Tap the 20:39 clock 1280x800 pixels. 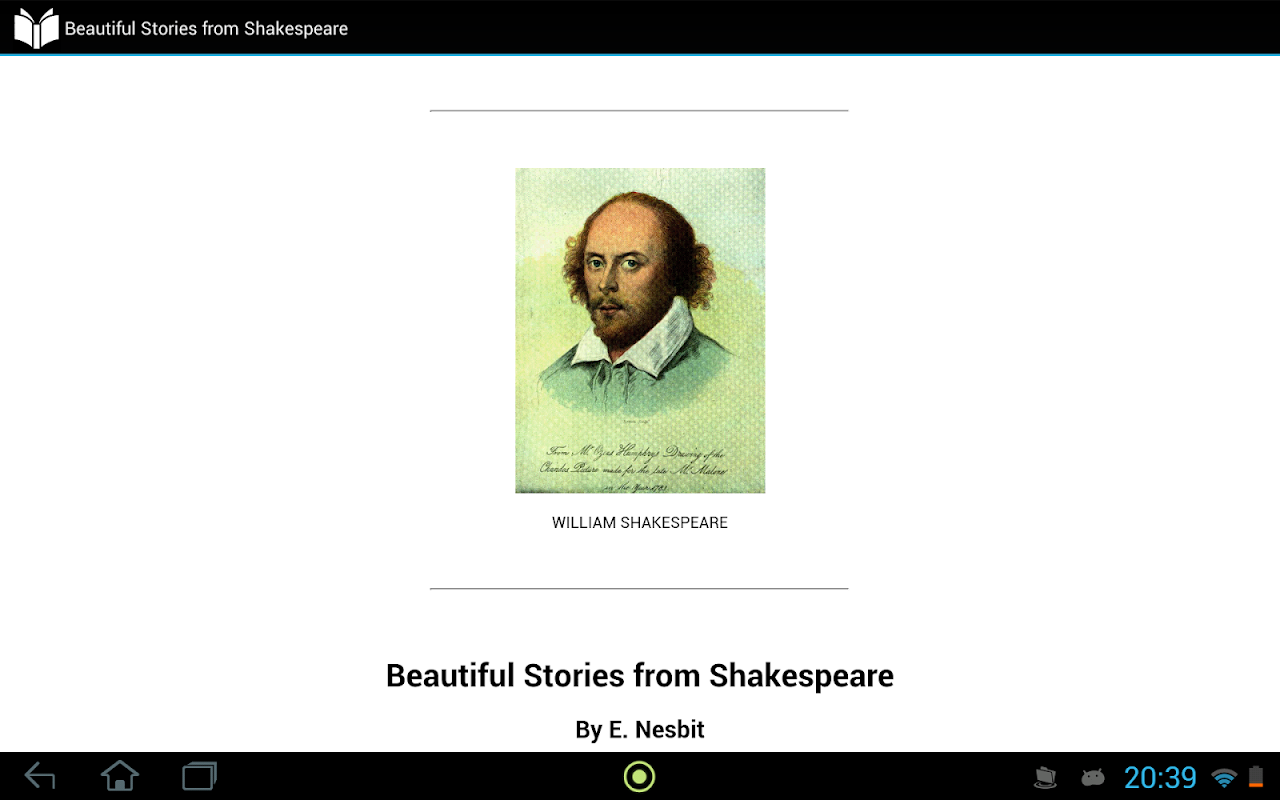1160,777
